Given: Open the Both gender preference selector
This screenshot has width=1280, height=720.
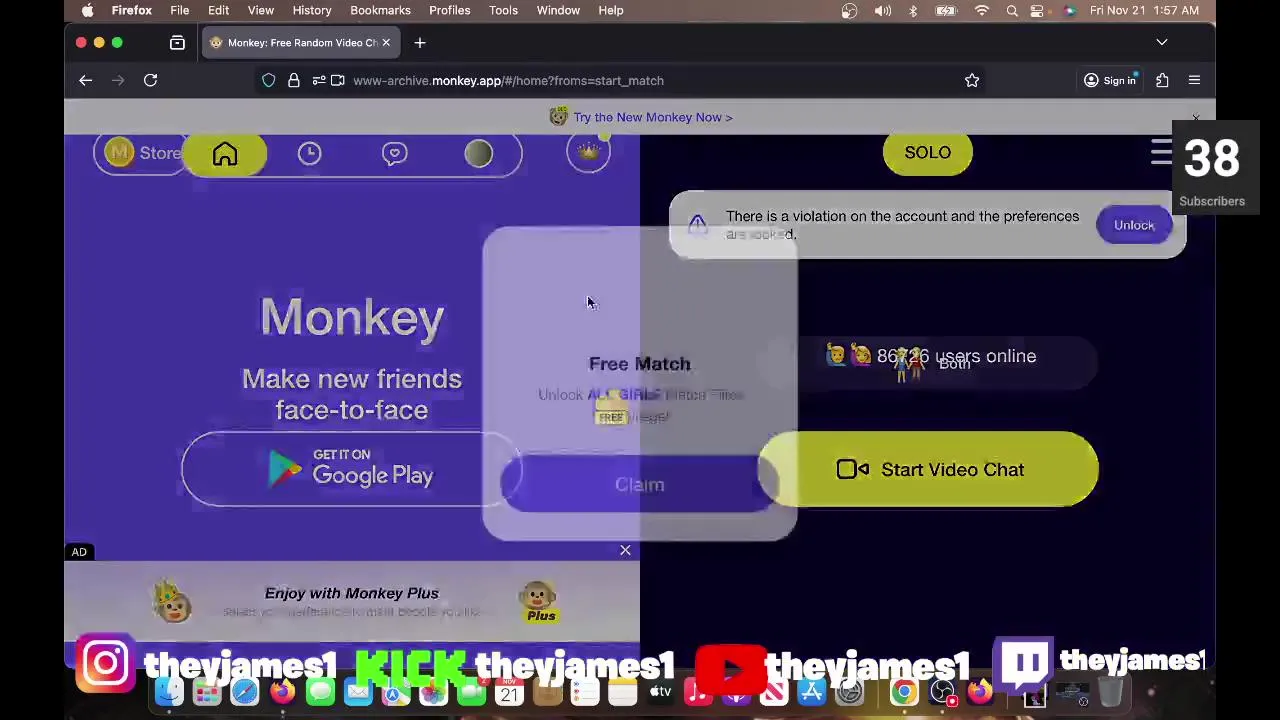Looking at the screenshot, I should tap(928, 363).
